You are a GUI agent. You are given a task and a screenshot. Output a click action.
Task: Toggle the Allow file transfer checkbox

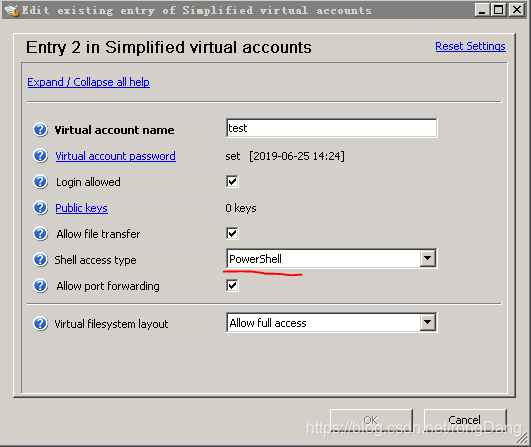232,233
